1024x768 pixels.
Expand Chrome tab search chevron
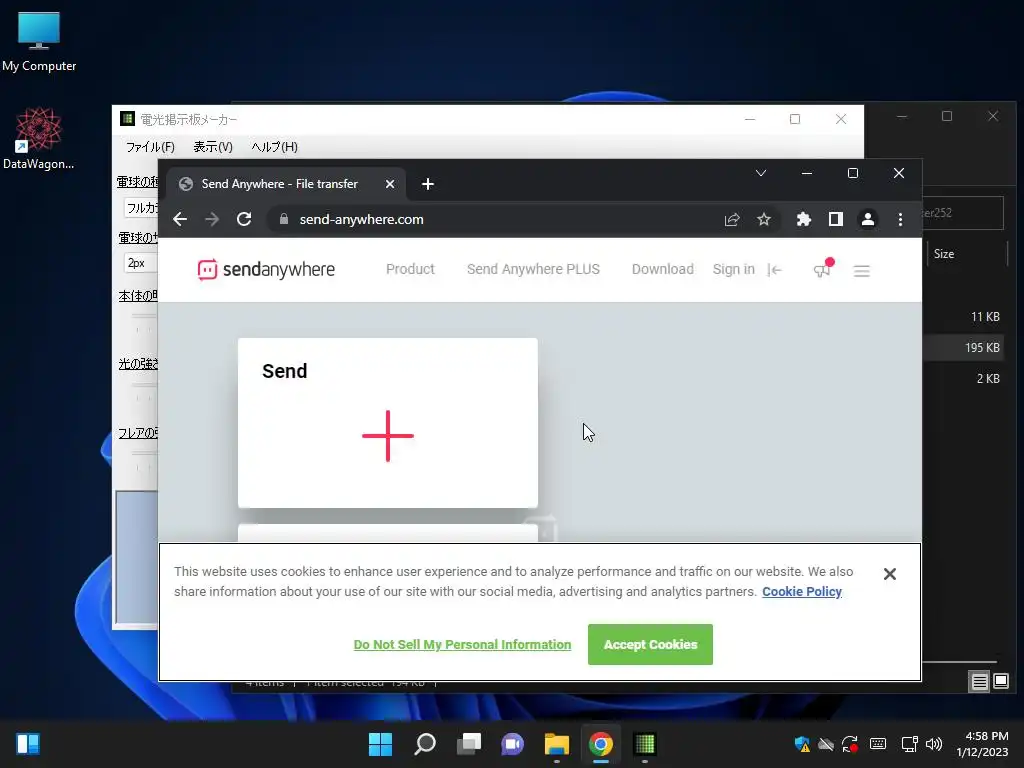pos(761,173)
